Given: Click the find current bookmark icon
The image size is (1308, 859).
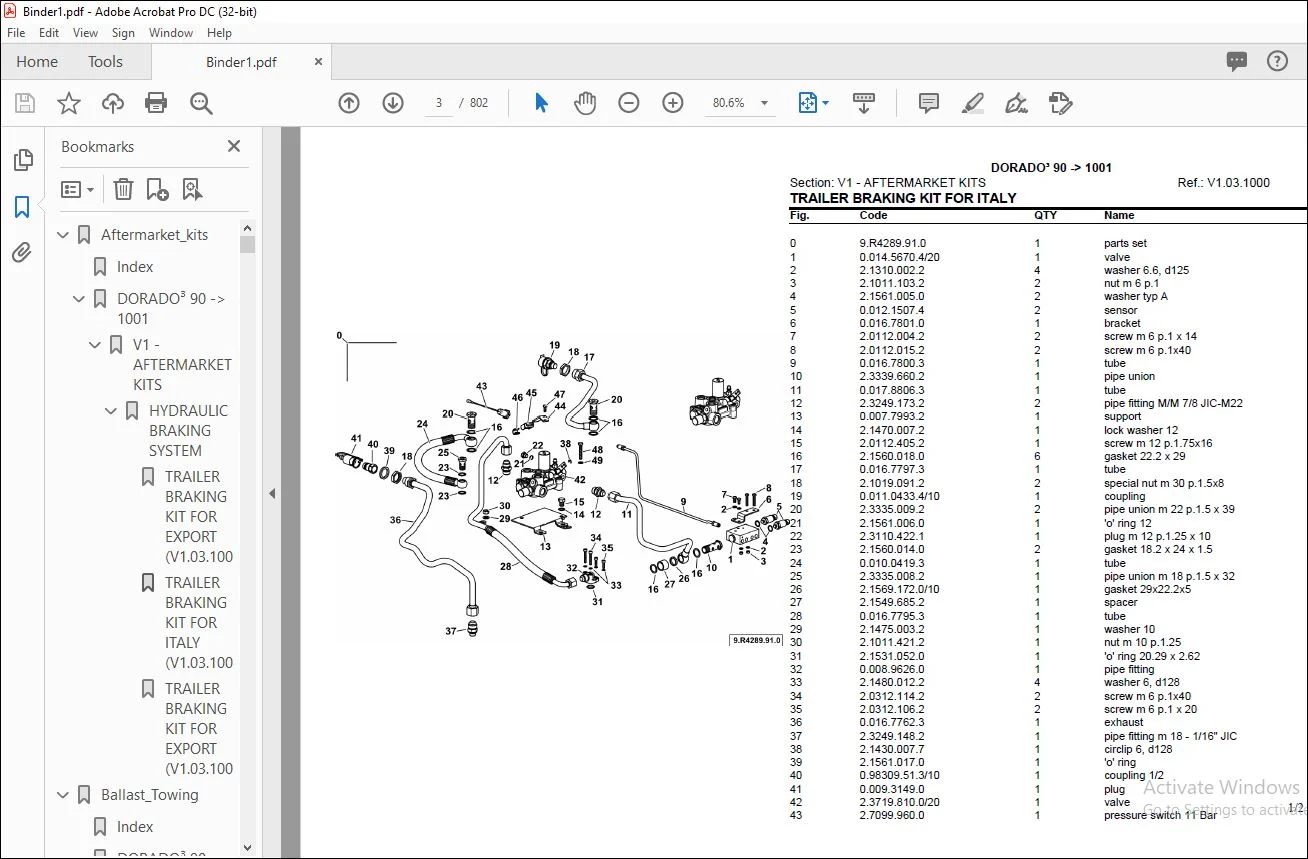Looking at the screenshot, I should click(192, 189).
